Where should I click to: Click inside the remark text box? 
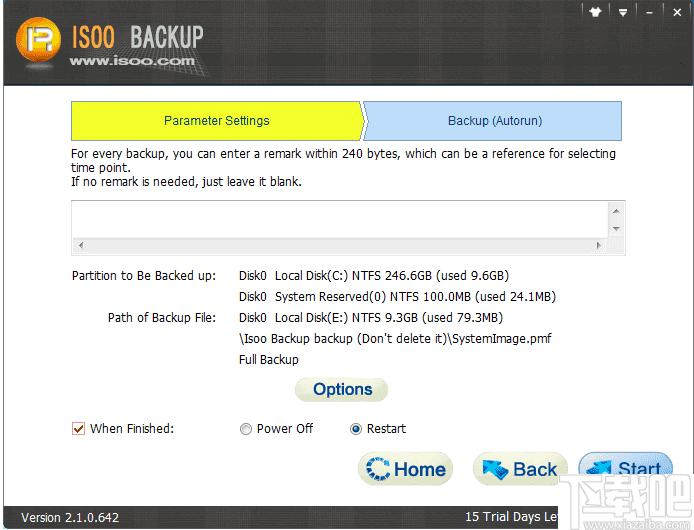[340, 220]
